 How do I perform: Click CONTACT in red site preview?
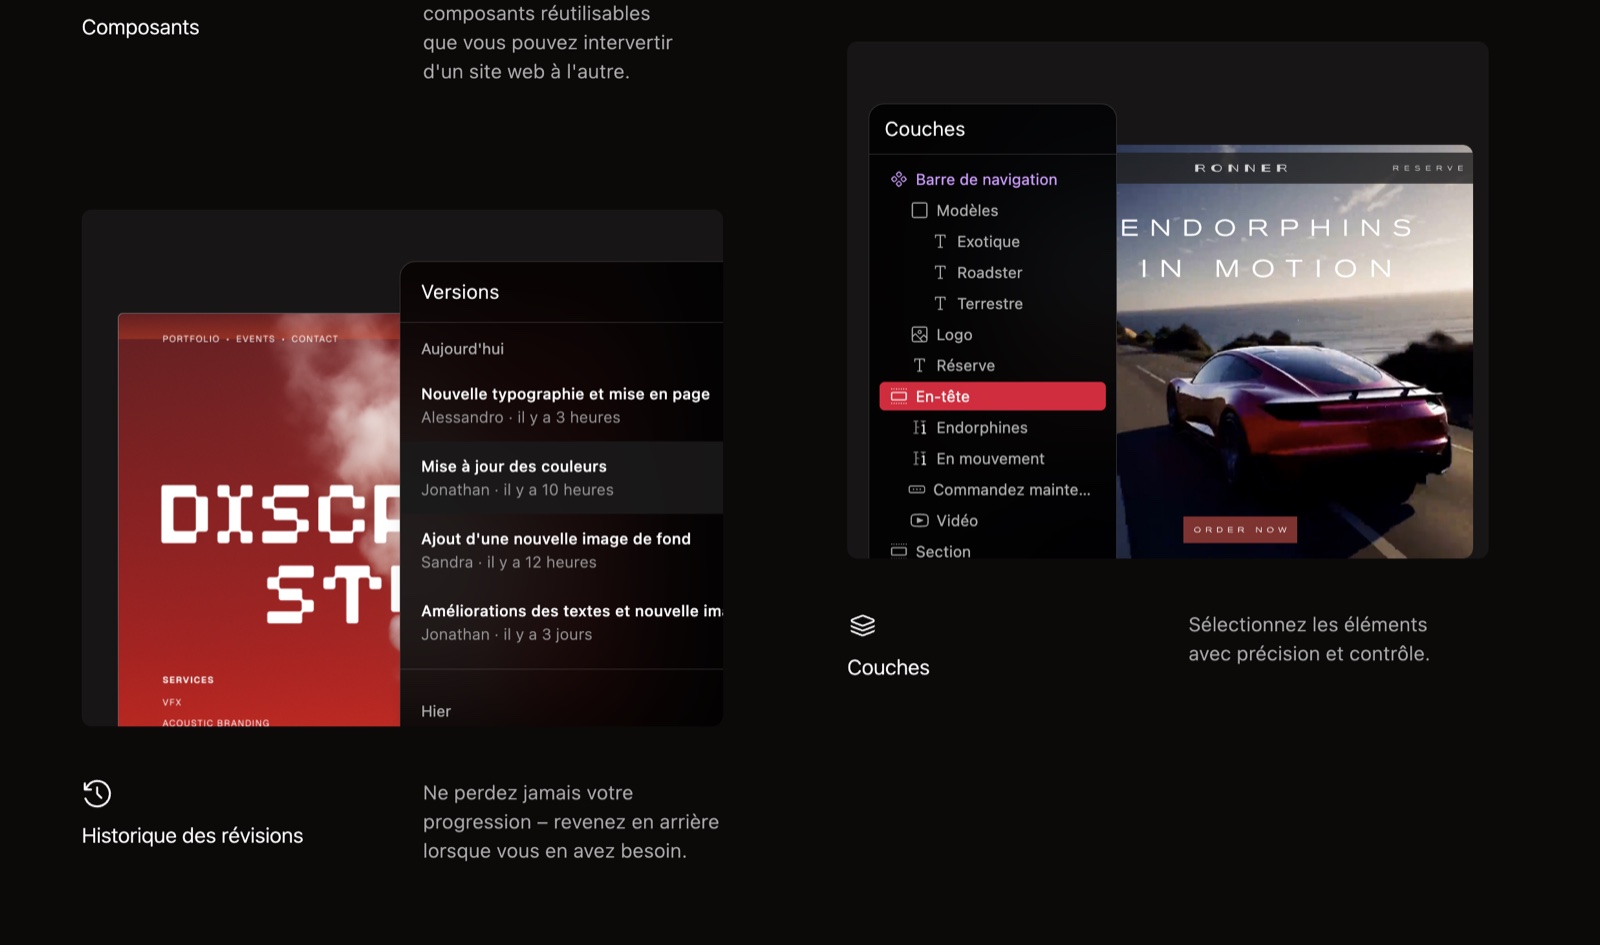tap(314, 339)
